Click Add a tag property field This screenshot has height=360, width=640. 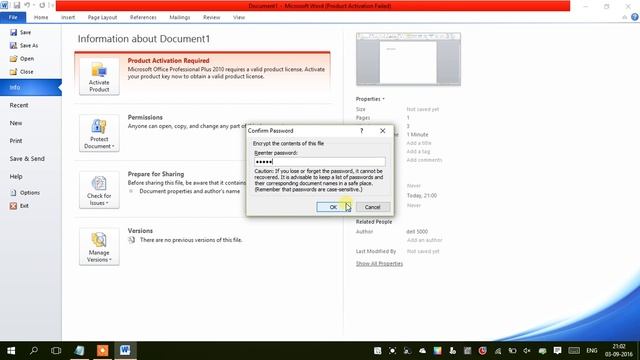(x=418, y=151)
